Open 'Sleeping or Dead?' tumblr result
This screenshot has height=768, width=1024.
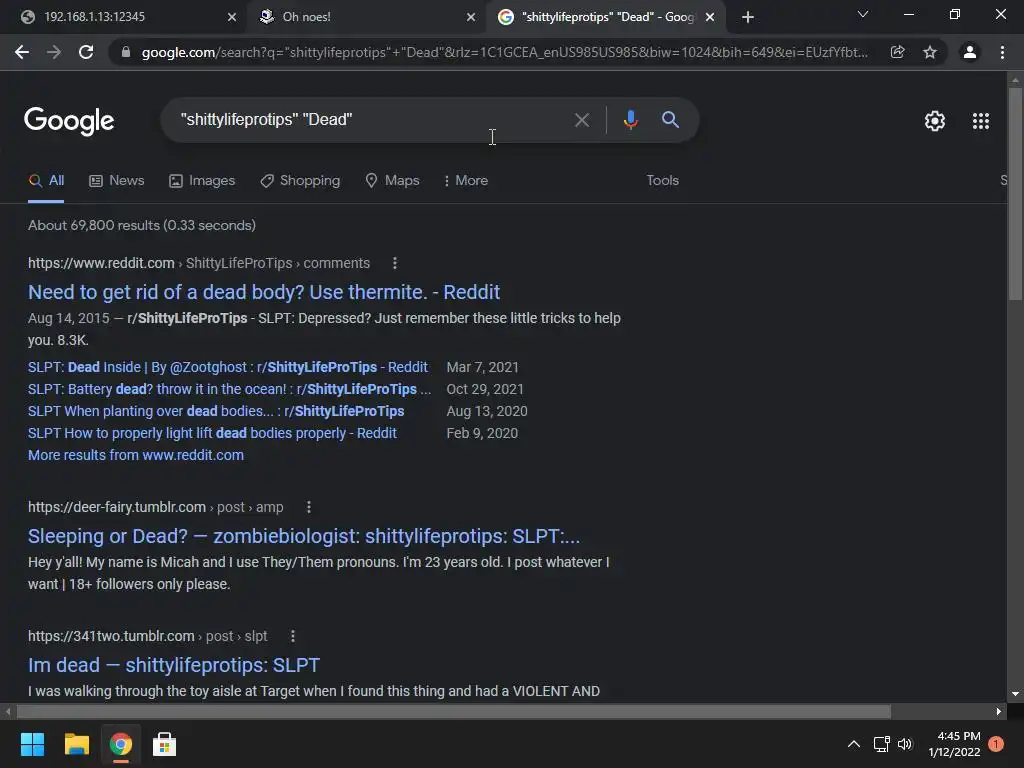tap(304, 536)
